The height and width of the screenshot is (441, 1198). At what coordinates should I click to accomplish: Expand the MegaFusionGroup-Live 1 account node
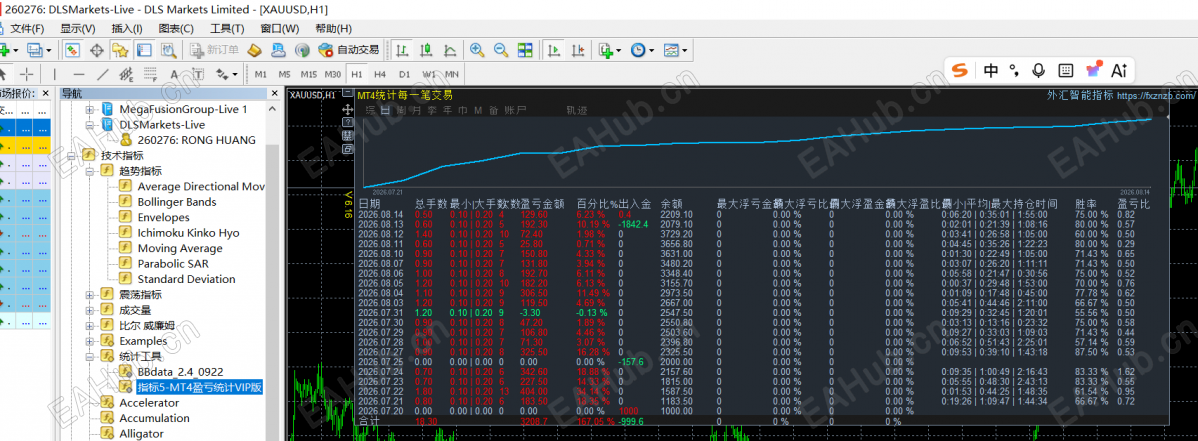pos(89,109)
